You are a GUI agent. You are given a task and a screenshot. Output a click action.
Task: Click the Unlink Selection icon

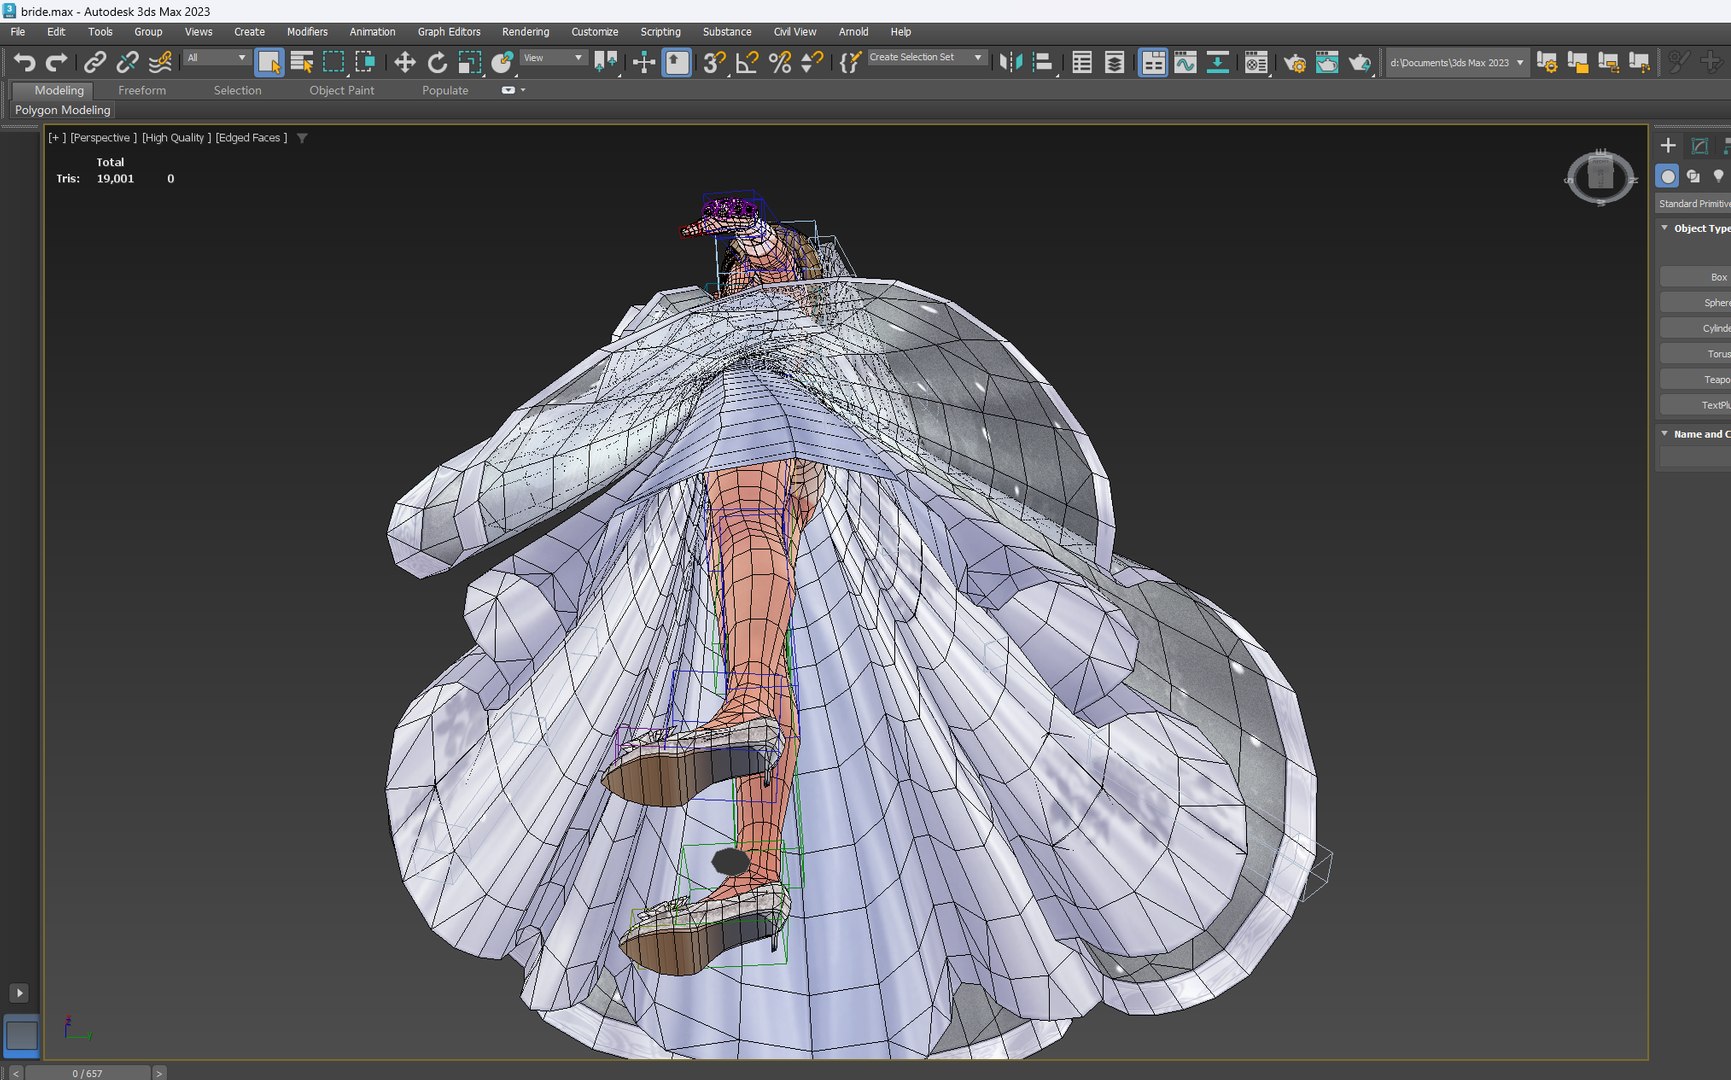[127, 63]
